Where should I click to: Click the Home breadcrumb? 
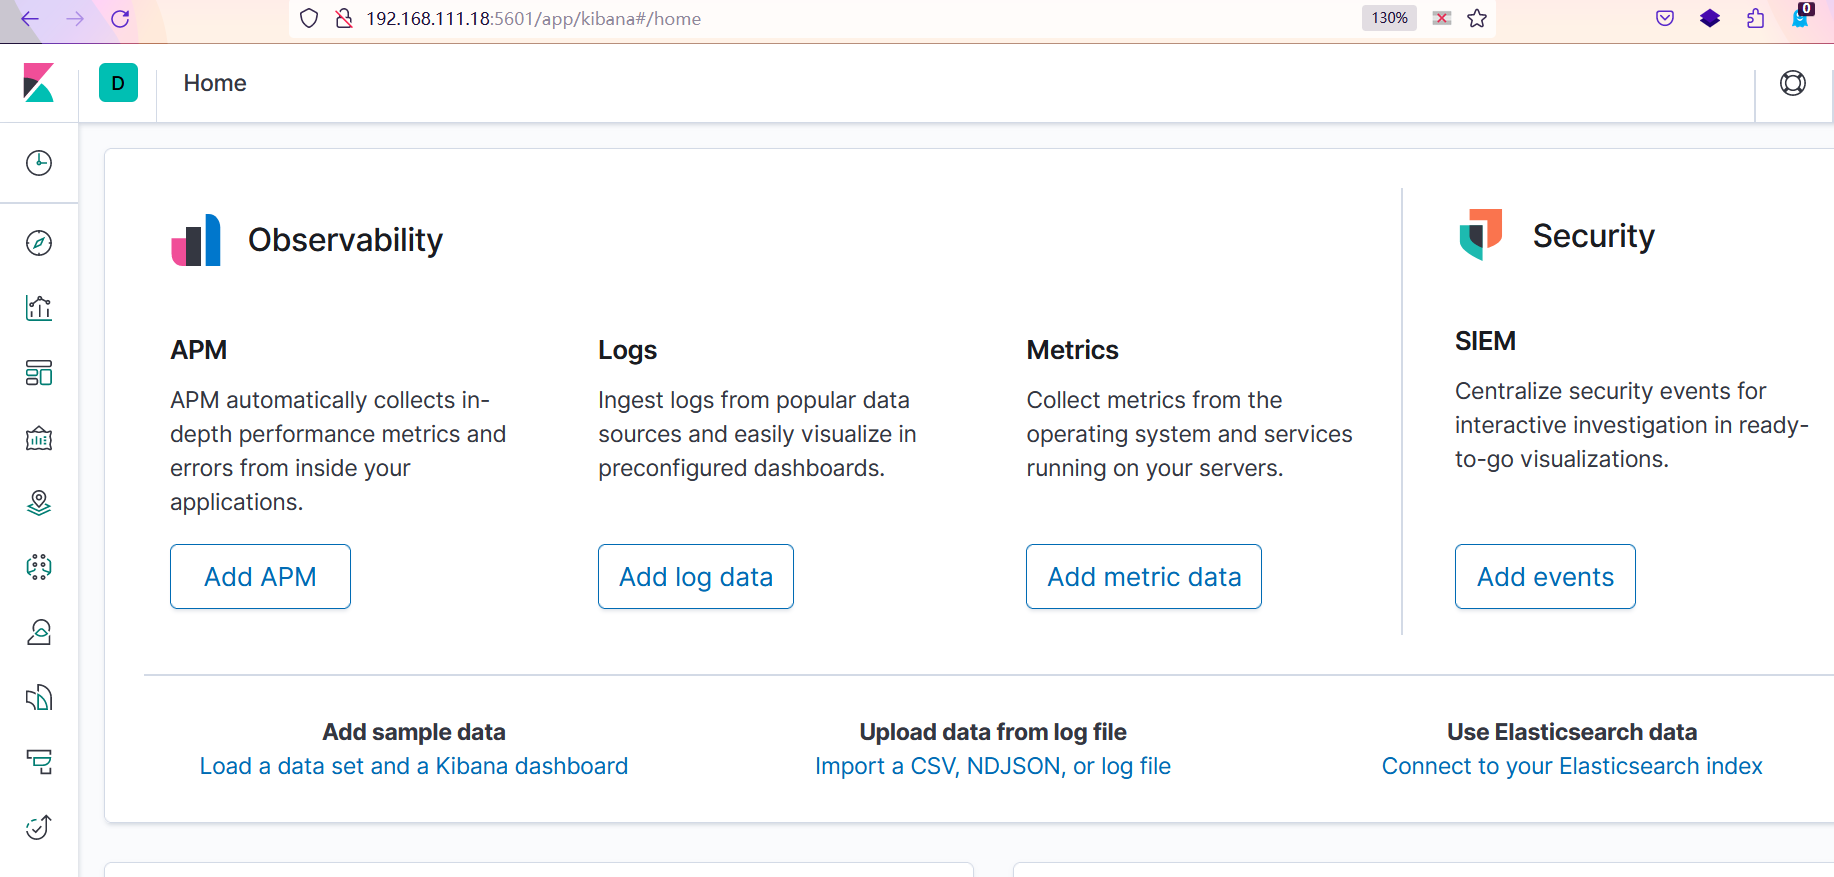click(x=215, y=83)
